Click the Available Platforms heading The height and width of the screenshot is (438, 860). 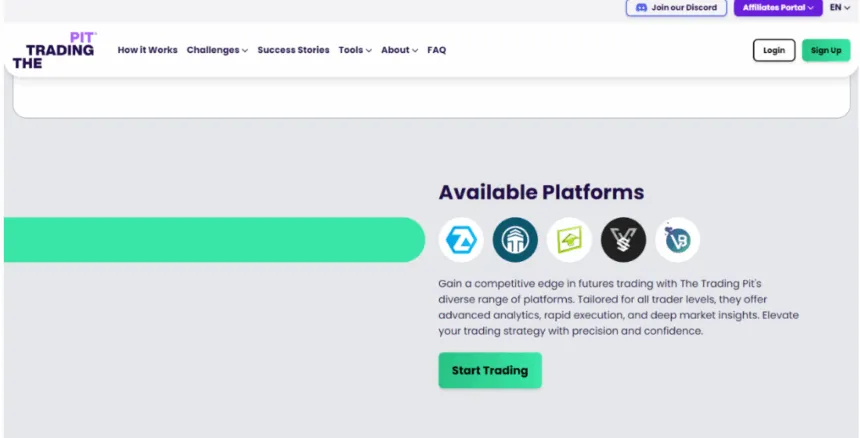pos(541,193)
